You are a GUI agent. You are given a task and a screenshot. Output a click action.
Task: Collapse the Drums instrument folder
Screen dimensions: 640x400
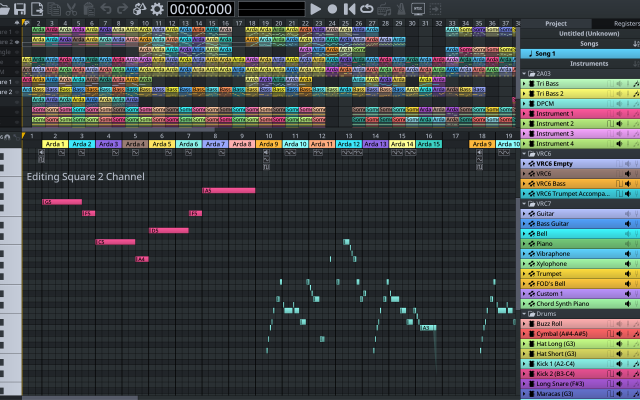[x=524, y=314]
